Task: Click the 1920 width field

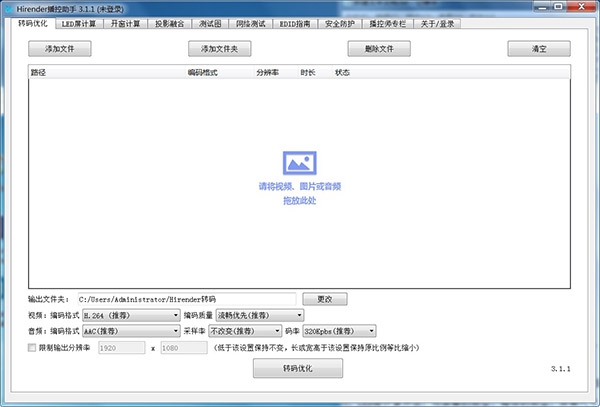Action: pos(122,348)
